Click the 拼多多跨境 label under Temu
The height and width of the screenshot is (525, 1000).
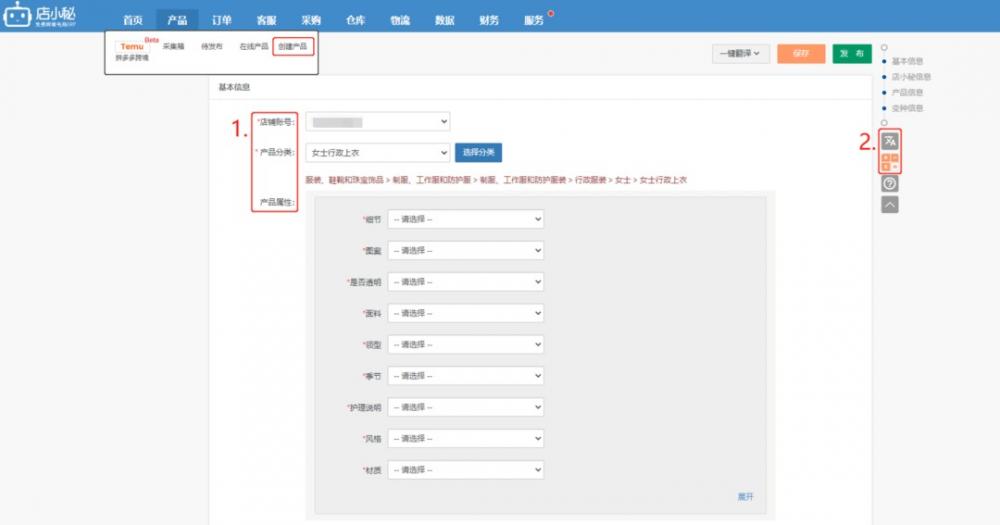click(132, 58)
